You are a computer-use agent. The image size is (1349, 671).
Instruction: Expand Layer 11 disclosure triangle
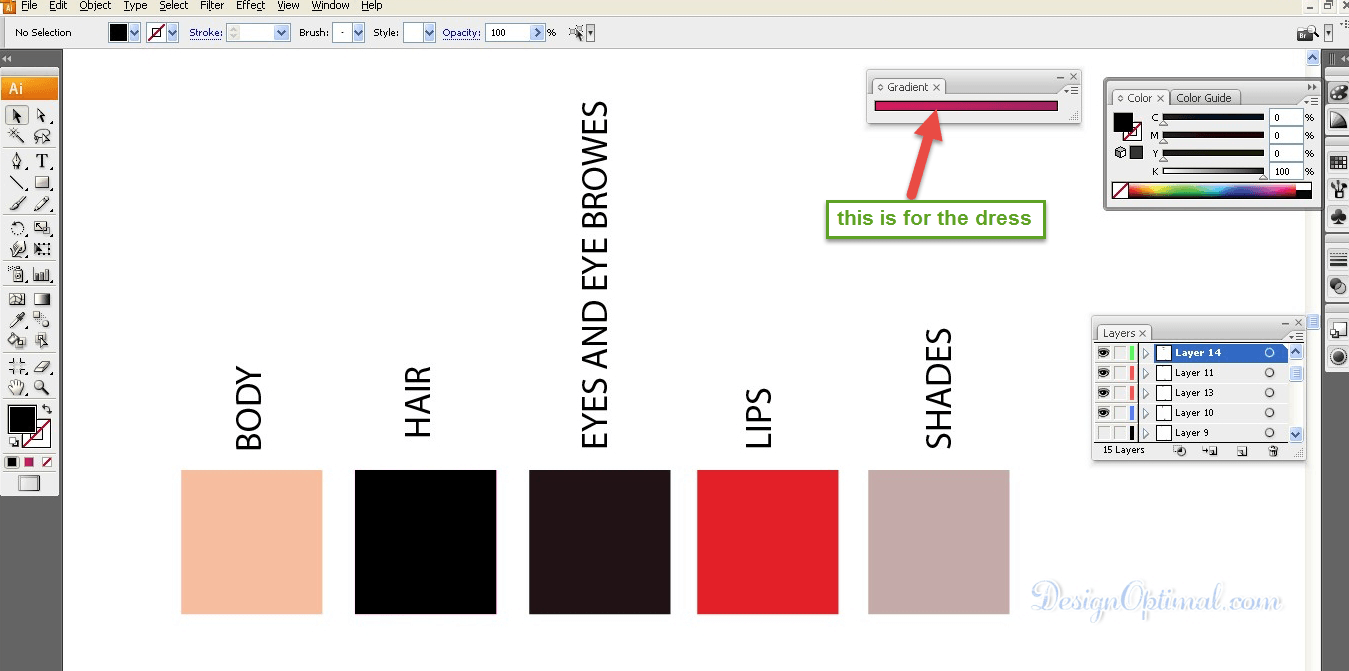coord(1146,373)
